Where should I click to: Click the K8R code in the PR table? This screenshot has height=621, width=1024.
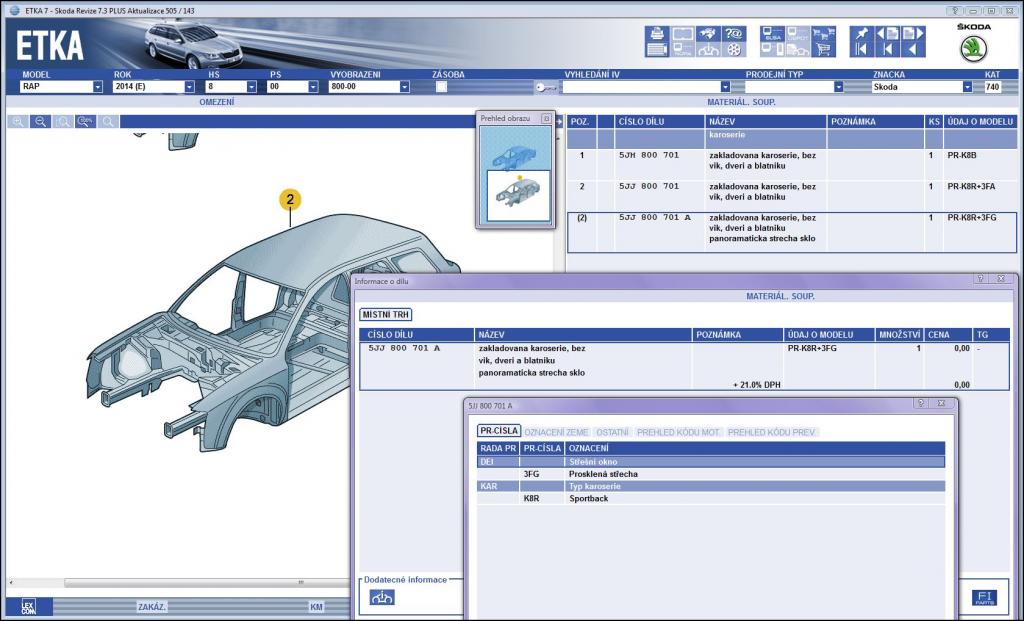click(532, 498)
